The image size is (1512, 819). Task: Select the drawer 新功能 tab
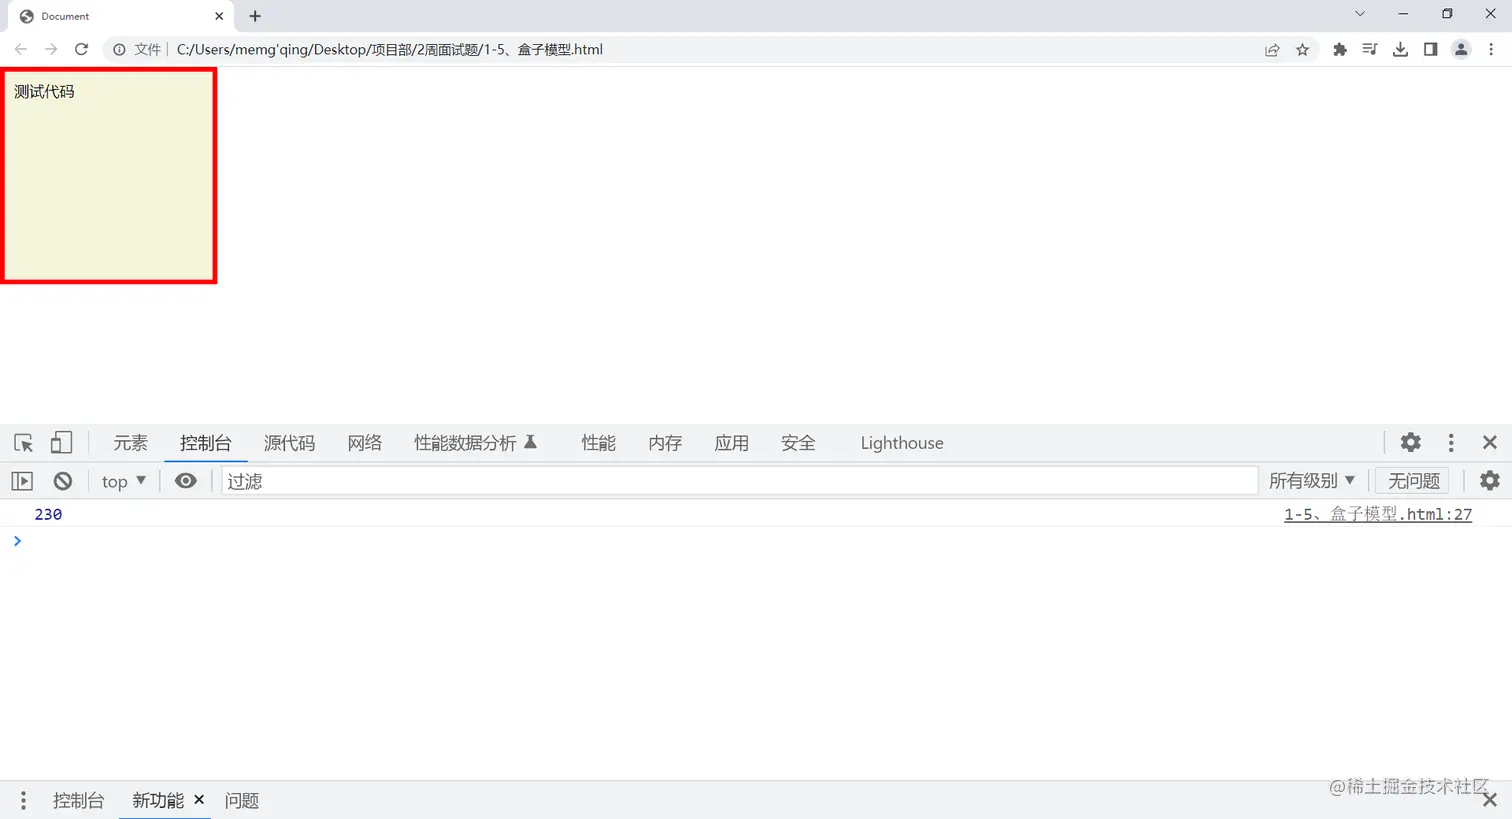click(158, 800)
